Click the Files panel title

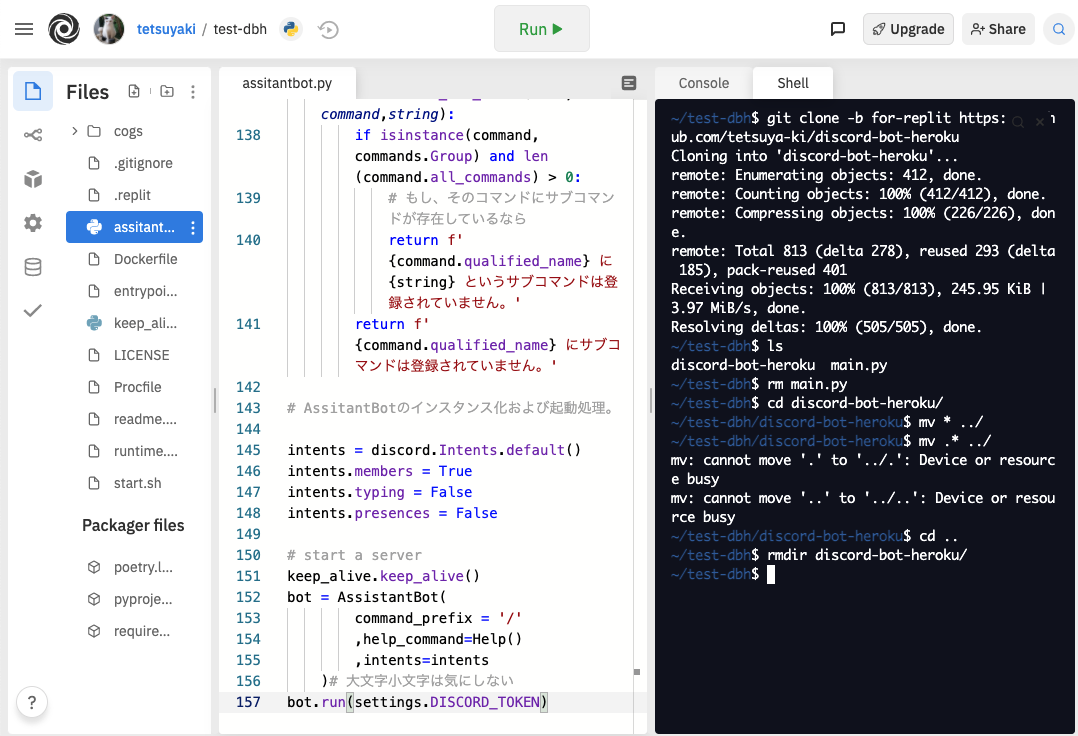point(87,91)
